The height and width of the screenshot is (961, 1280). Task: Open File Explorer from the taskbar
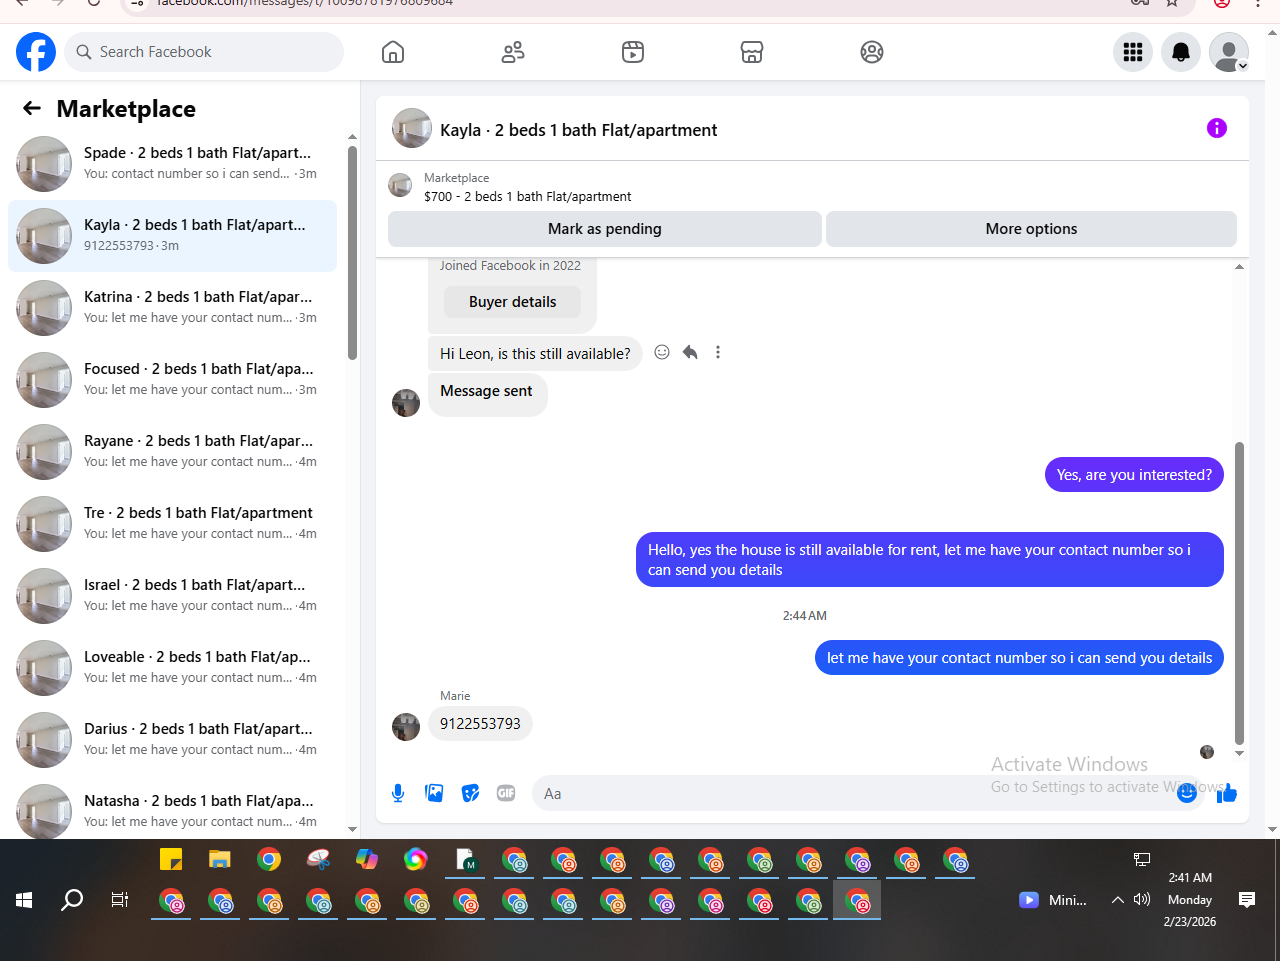click(x=220, y=859)
